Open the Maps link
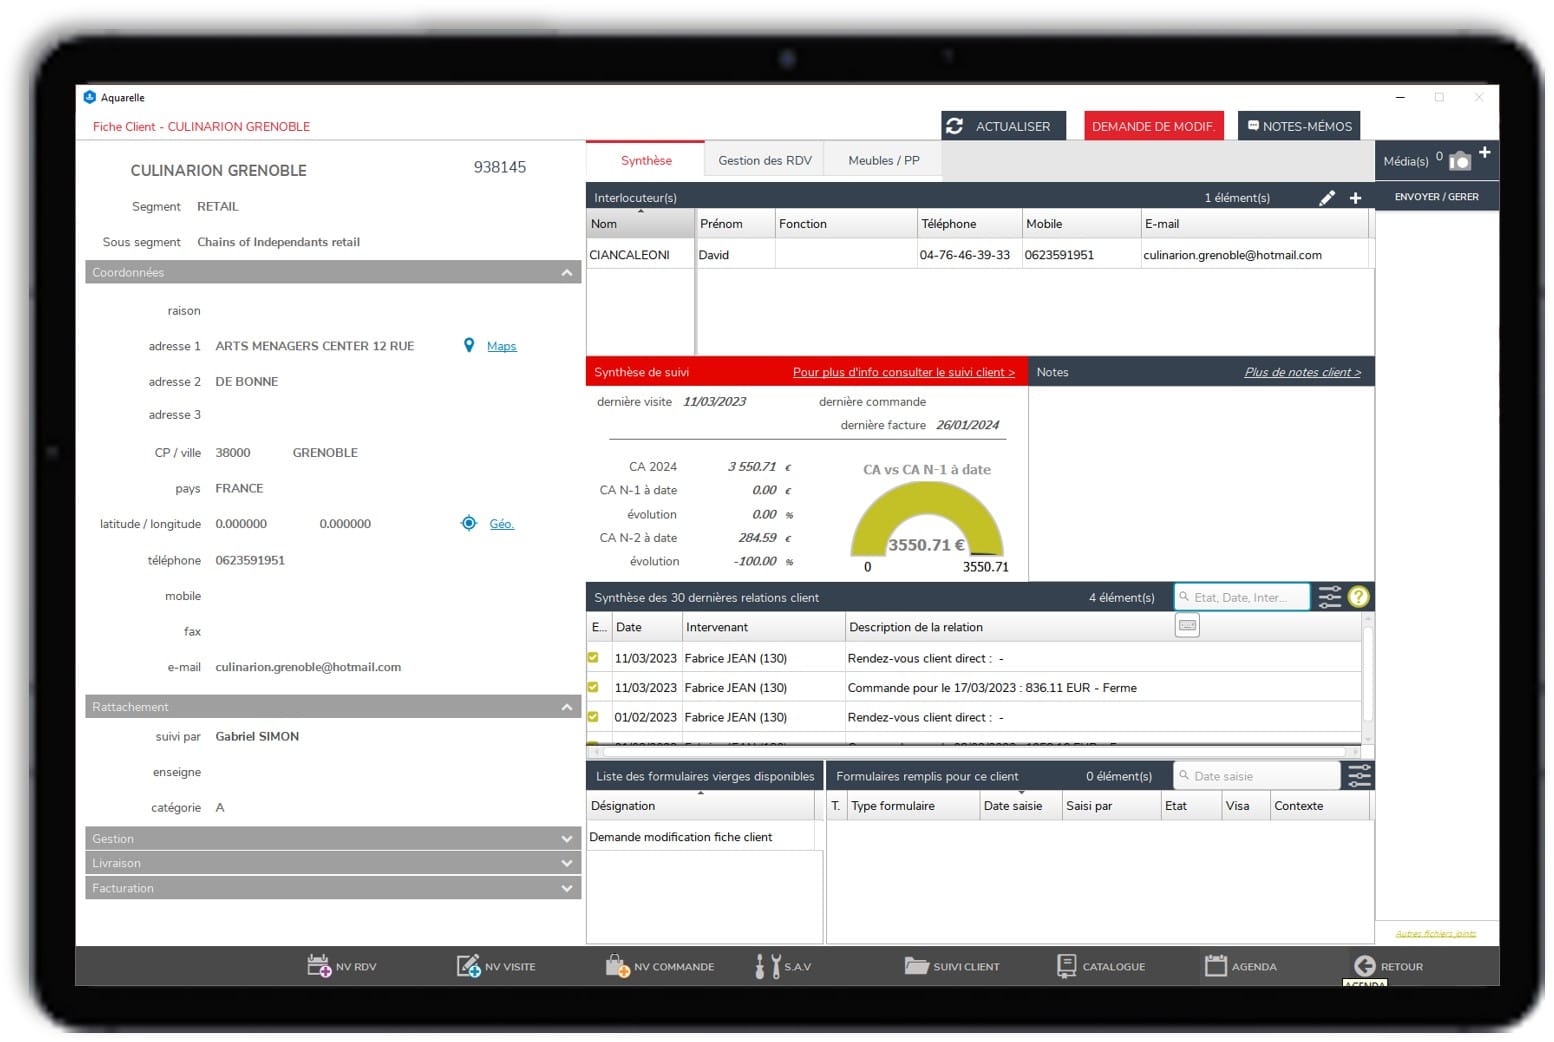 [x=502, y=346]
